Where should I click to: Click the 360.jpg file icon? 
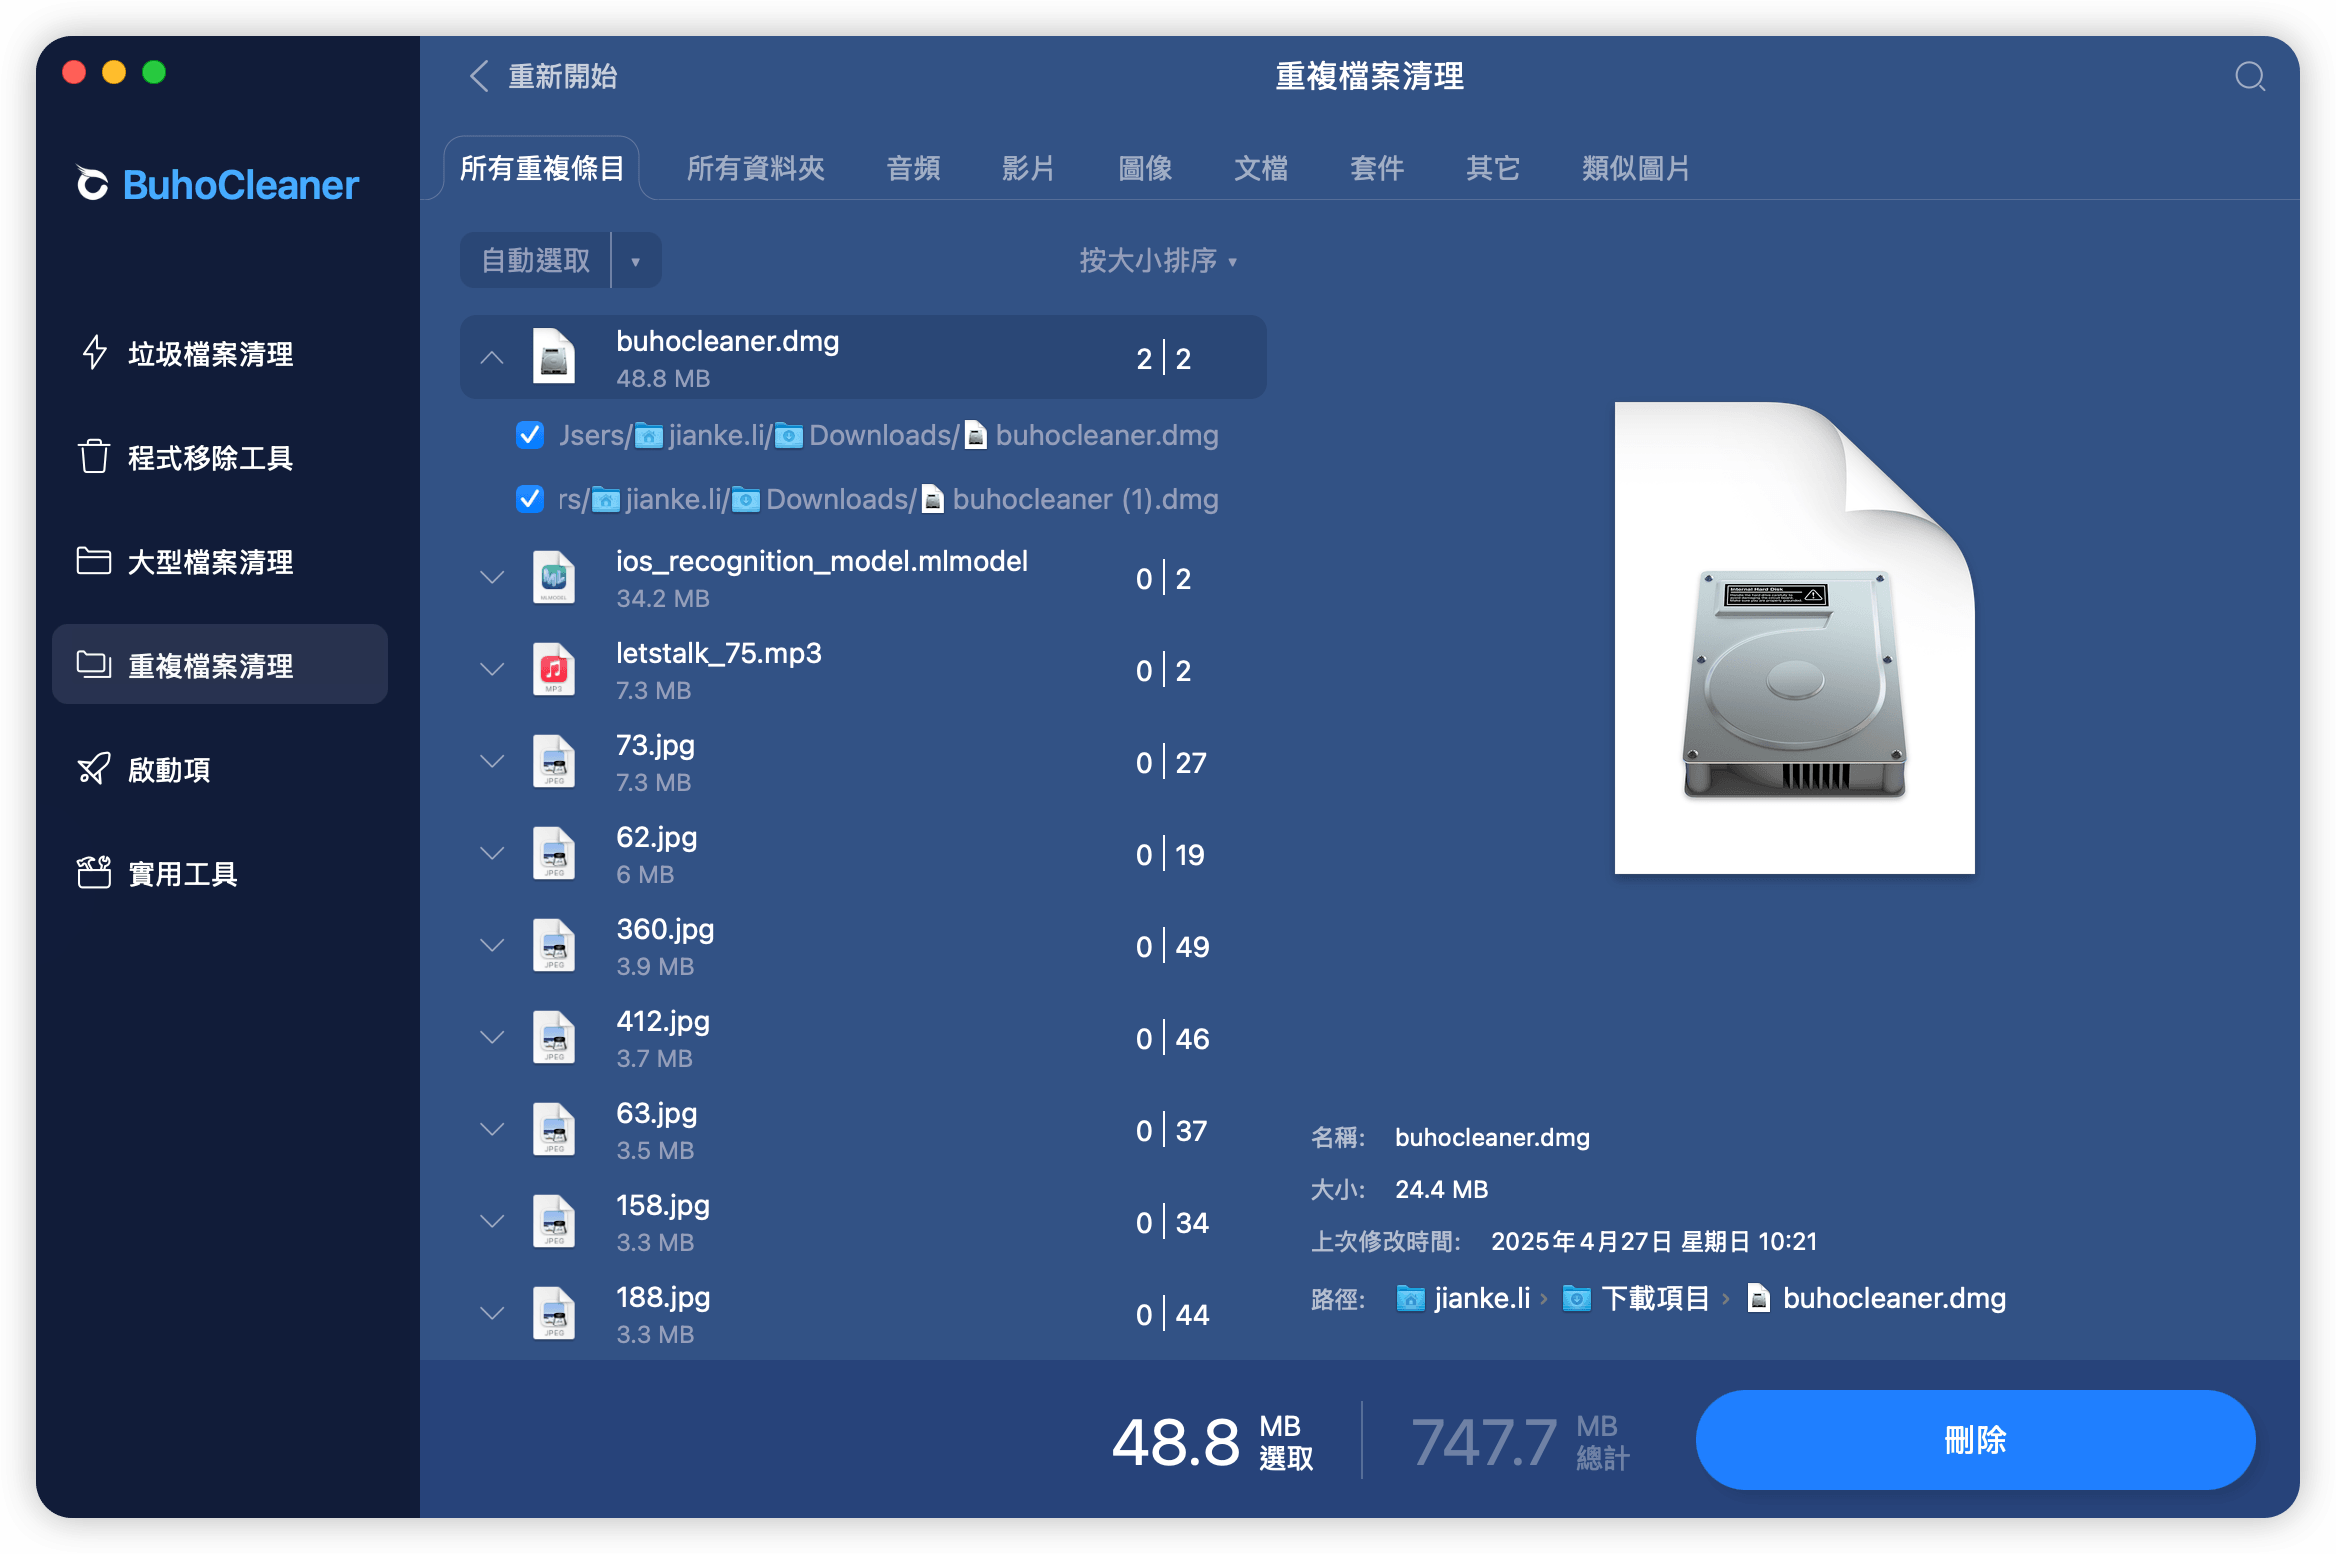(554, 946)
